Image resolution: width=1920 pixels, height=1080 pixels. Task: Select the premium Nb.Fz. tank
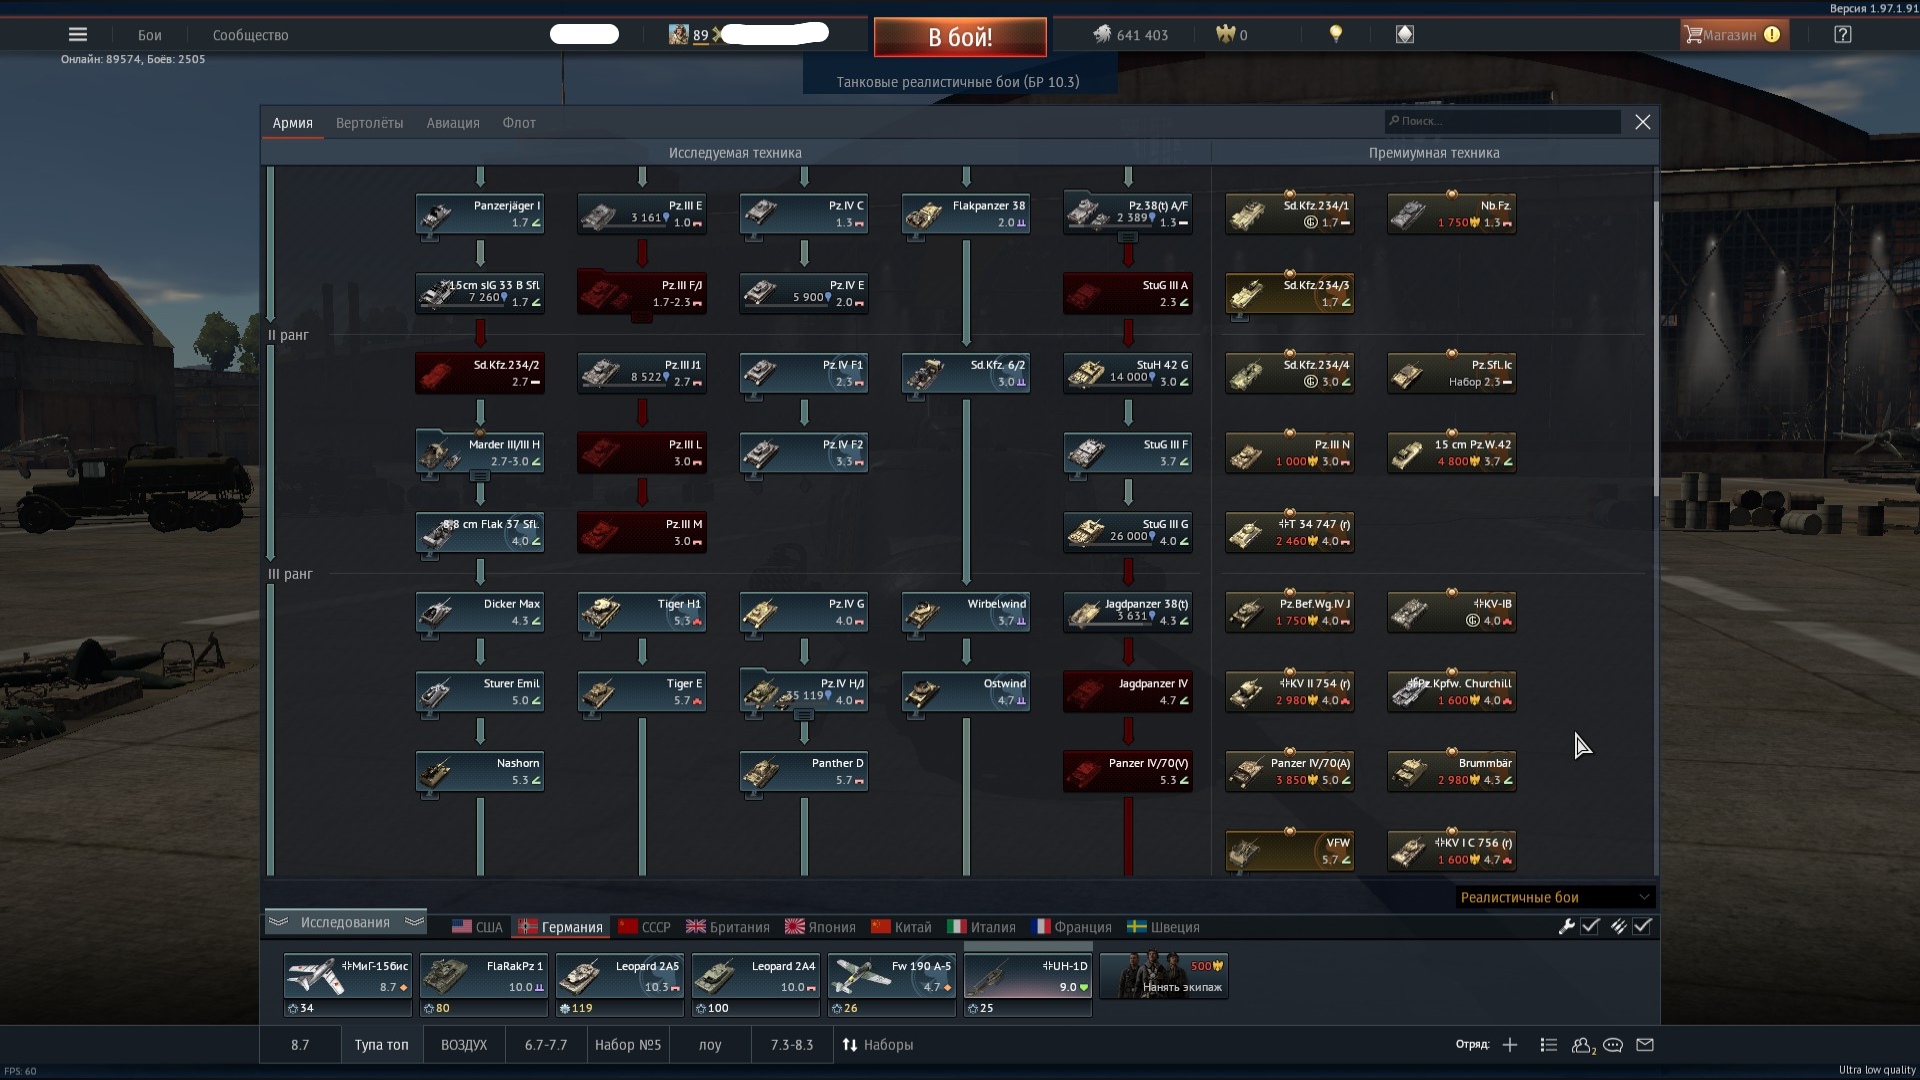tap(1452, 214)
